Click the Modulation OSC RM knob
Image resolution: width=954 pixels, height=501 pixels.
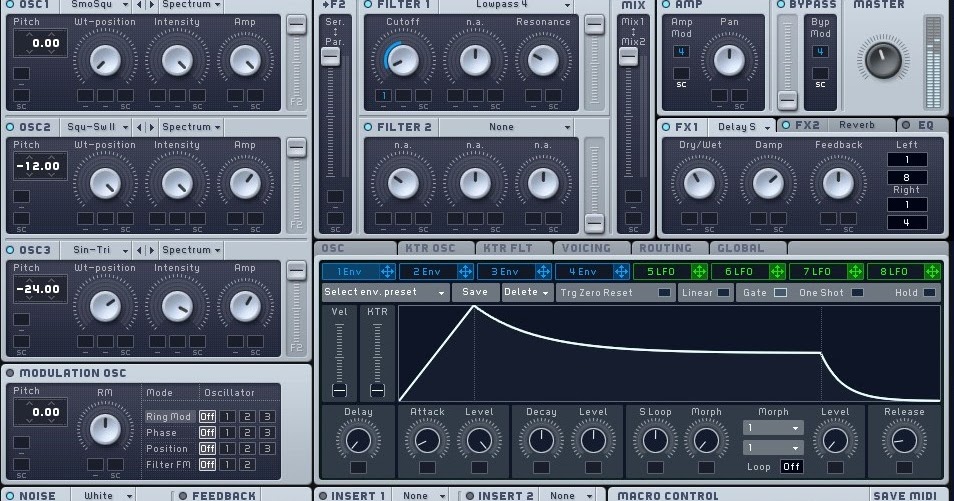(x=105, y=429)
